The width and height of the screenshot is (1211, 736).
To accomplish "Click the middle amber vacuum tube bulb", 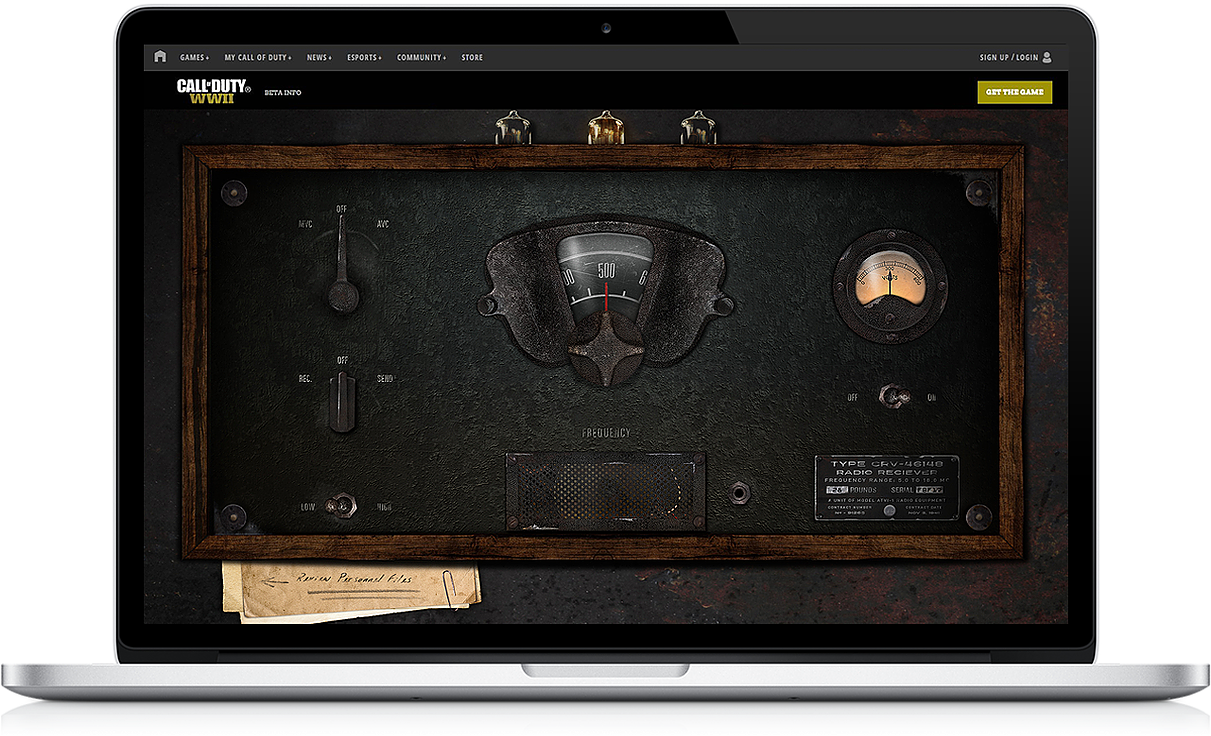I will (604, 127).
